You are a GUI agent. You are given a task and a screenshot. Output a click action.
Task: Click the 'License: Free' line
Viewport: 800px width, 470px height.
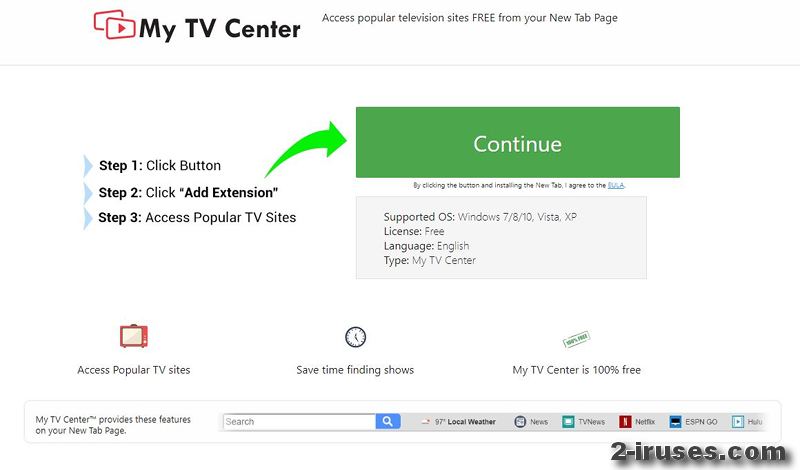414,231
